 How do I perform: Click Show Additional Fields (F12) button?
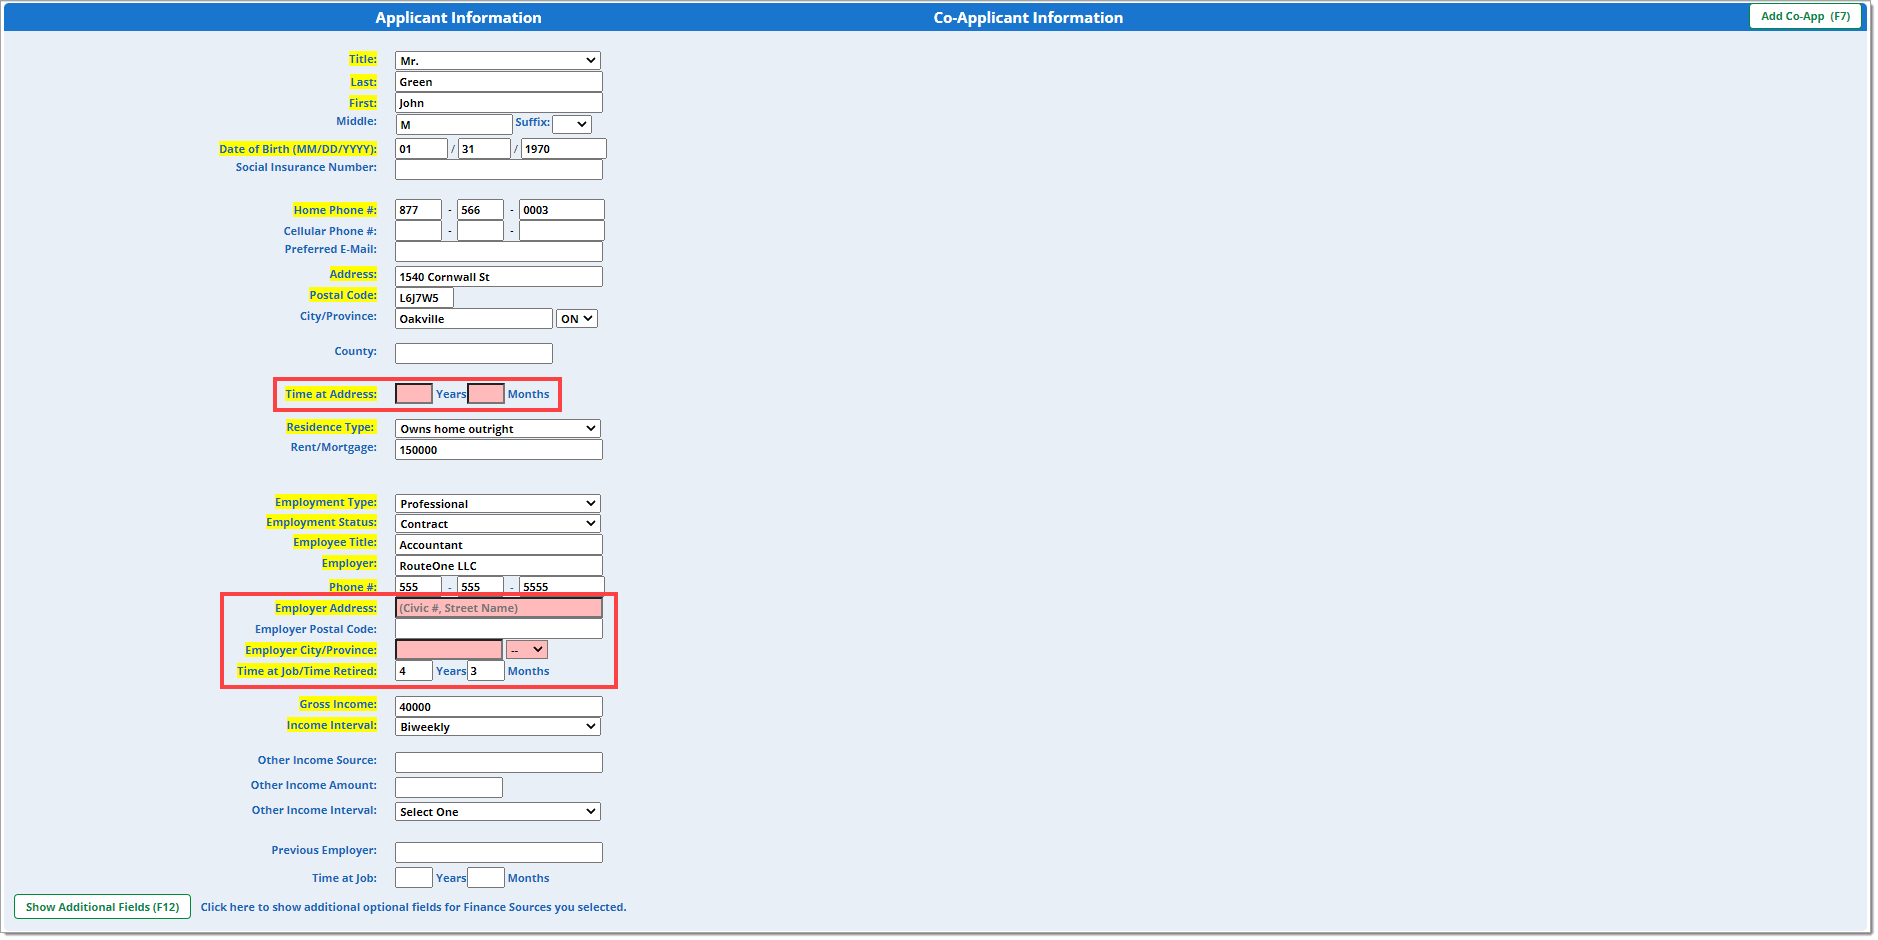(x=102, y=907)
